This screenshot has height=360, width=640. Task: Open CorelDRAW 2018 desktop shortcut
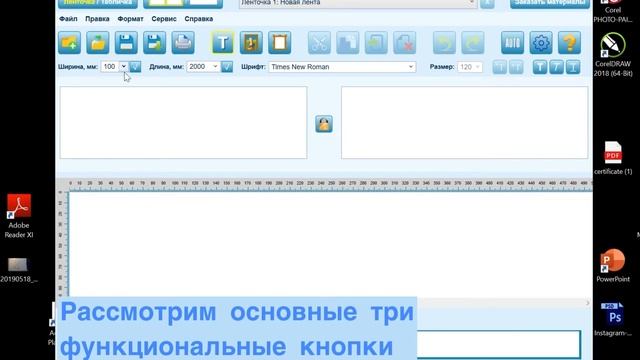(x=613, y=55)
